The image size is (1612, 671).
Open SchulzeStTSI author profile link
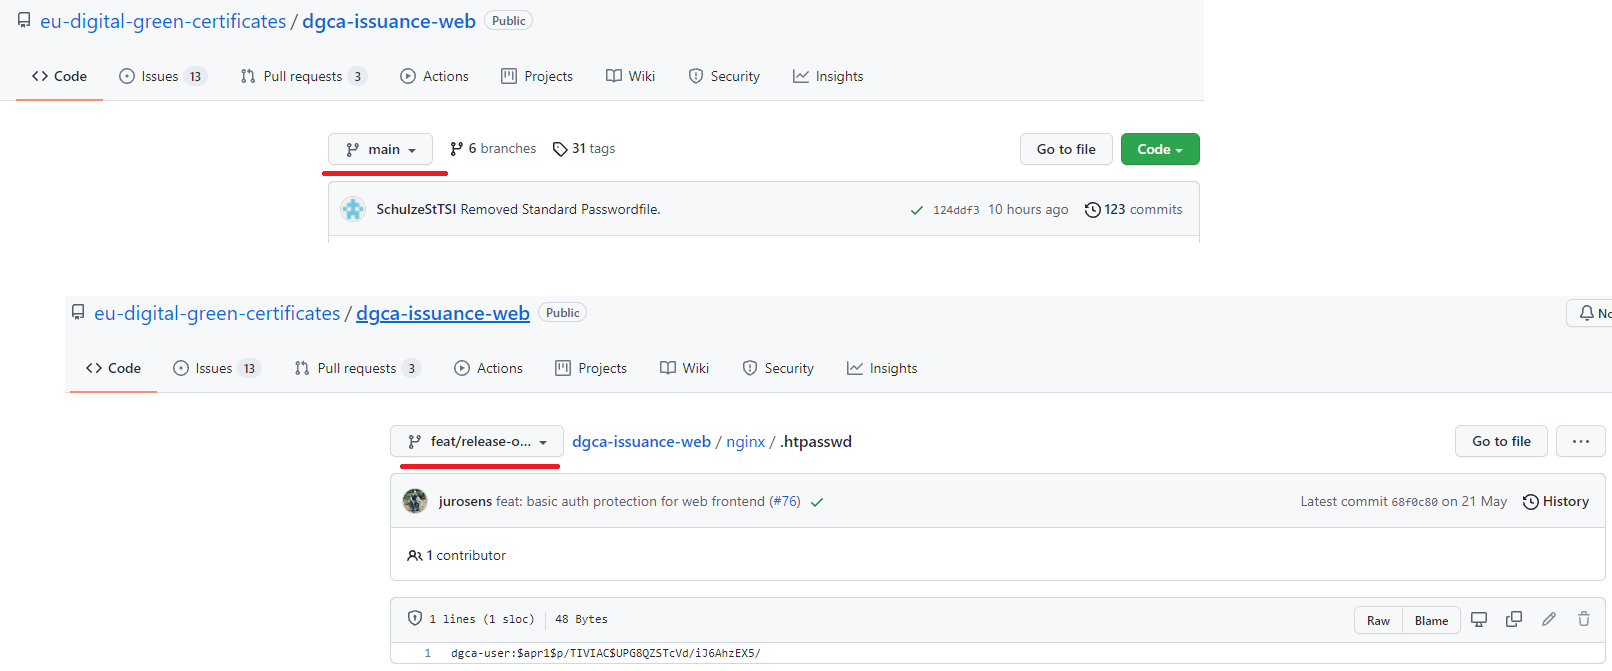(416, 209)
